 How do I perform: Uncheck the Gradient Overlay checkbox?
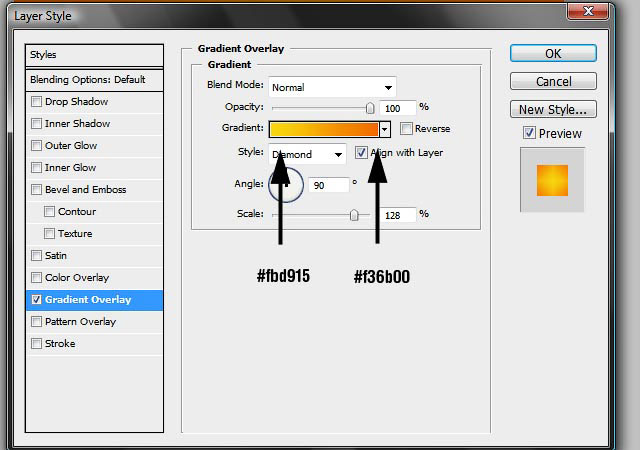pyautogui.click(x=36, y=300)
